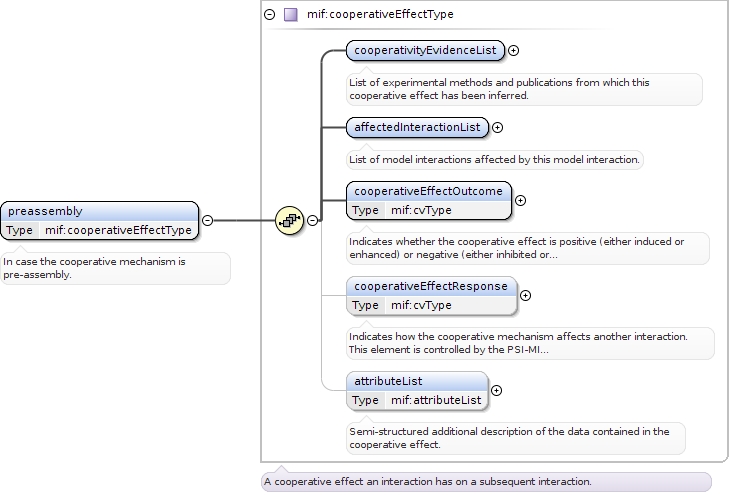
Task: Expand the affectedInteractionList element
Action: click(x=498, y=127)
